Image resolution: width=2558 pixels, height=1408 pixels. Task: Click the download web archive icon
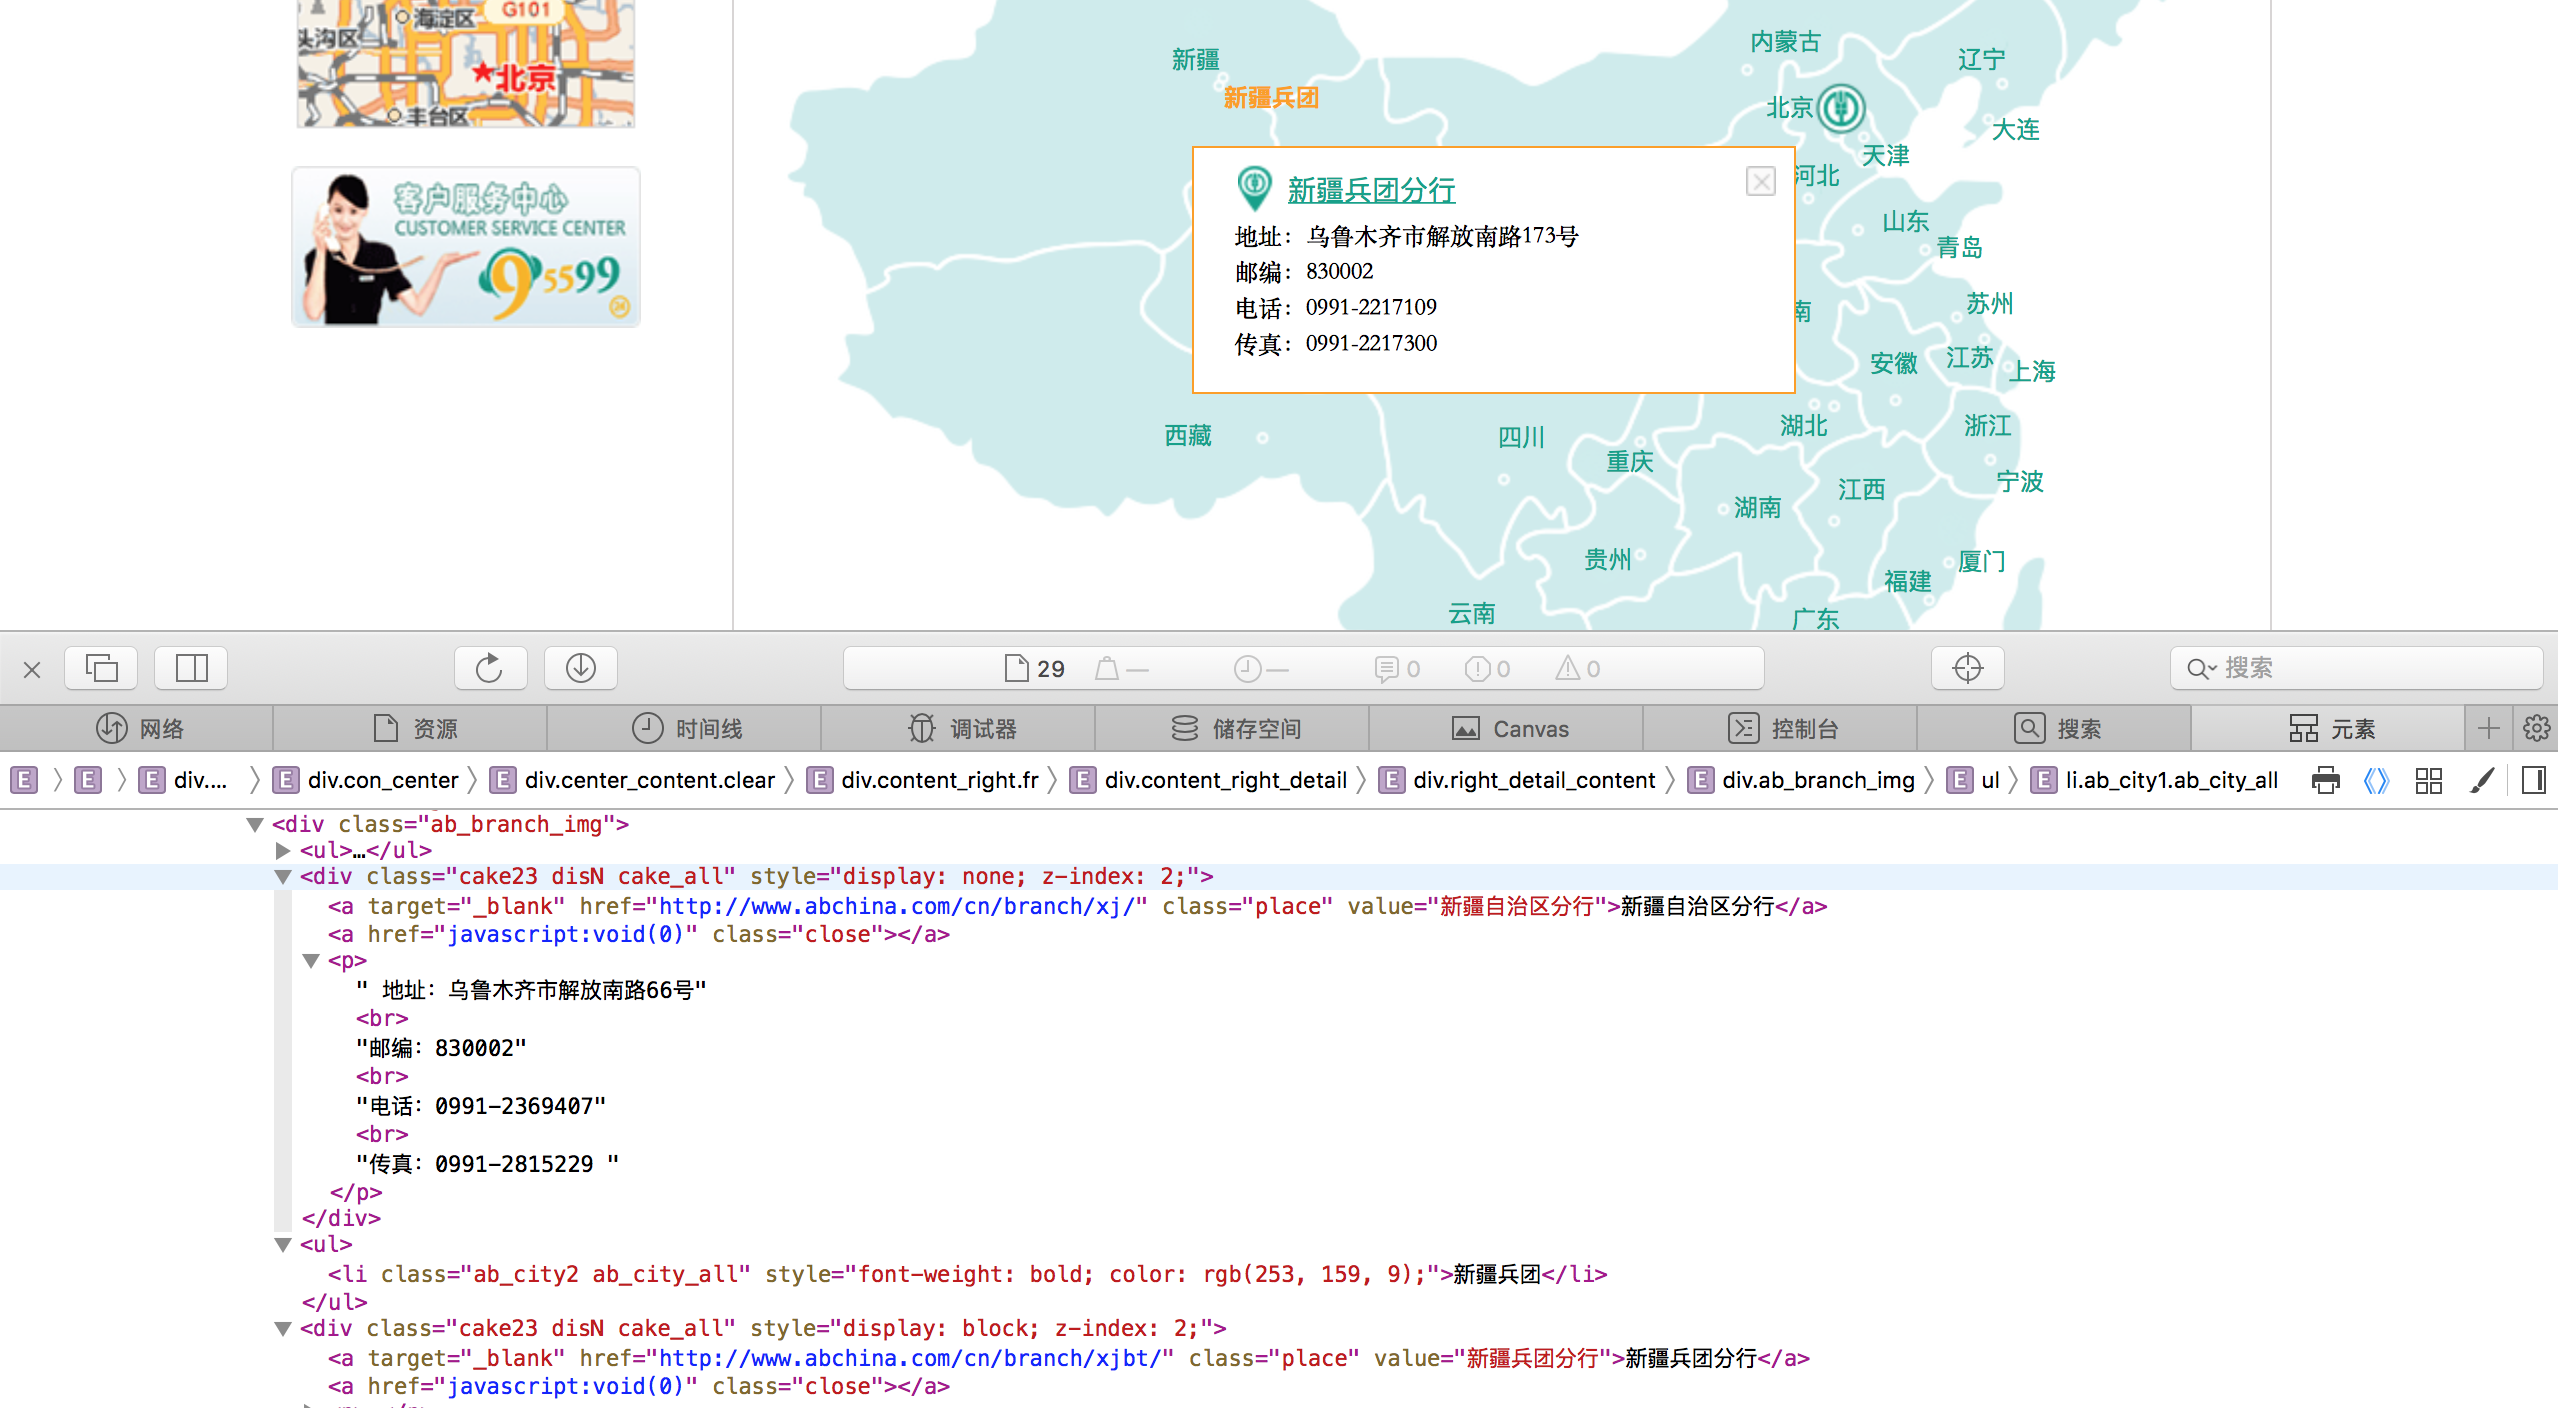pyautogui.click(x=580, y=668)
